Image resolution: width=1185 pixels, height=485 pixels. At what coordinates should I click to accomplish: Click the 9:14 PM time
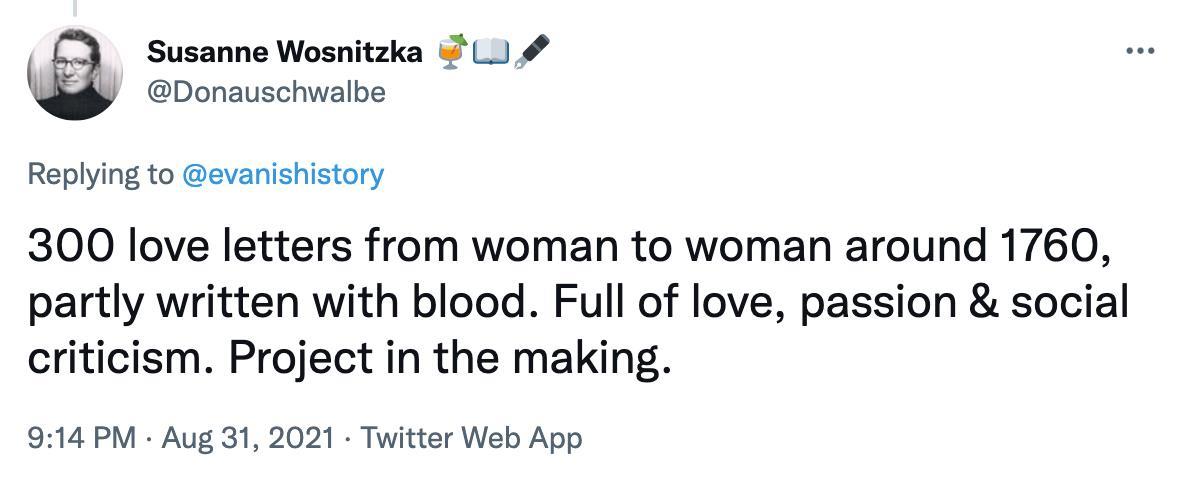82,437
